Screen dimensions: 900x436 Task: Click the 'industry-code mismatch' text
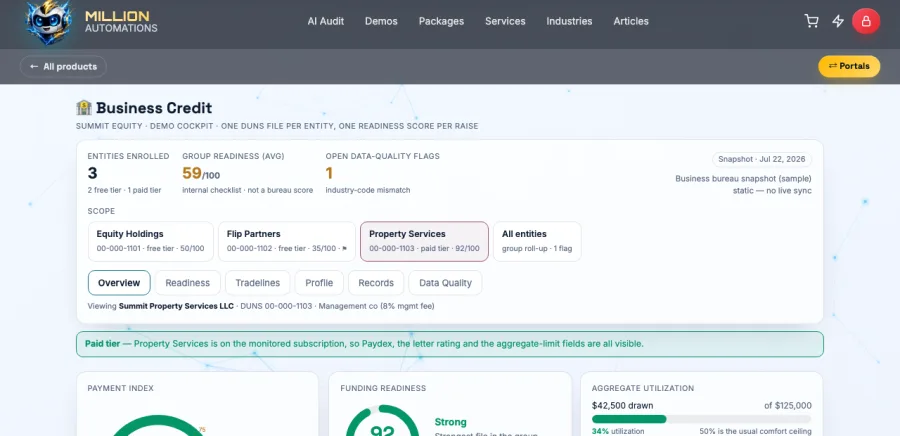[368, 190]
